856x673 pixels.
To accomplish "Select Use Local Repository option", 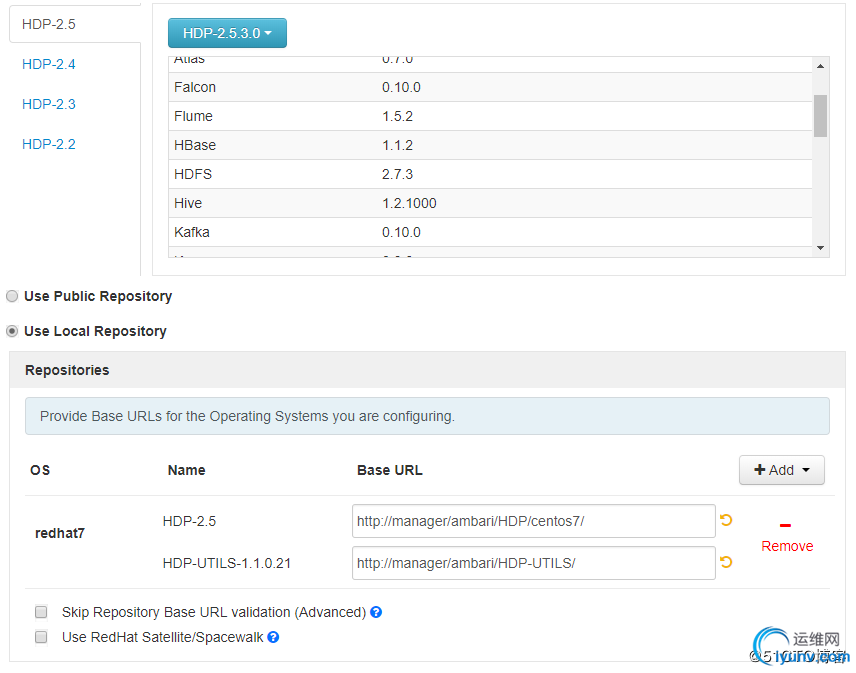I will coord(13,331).
